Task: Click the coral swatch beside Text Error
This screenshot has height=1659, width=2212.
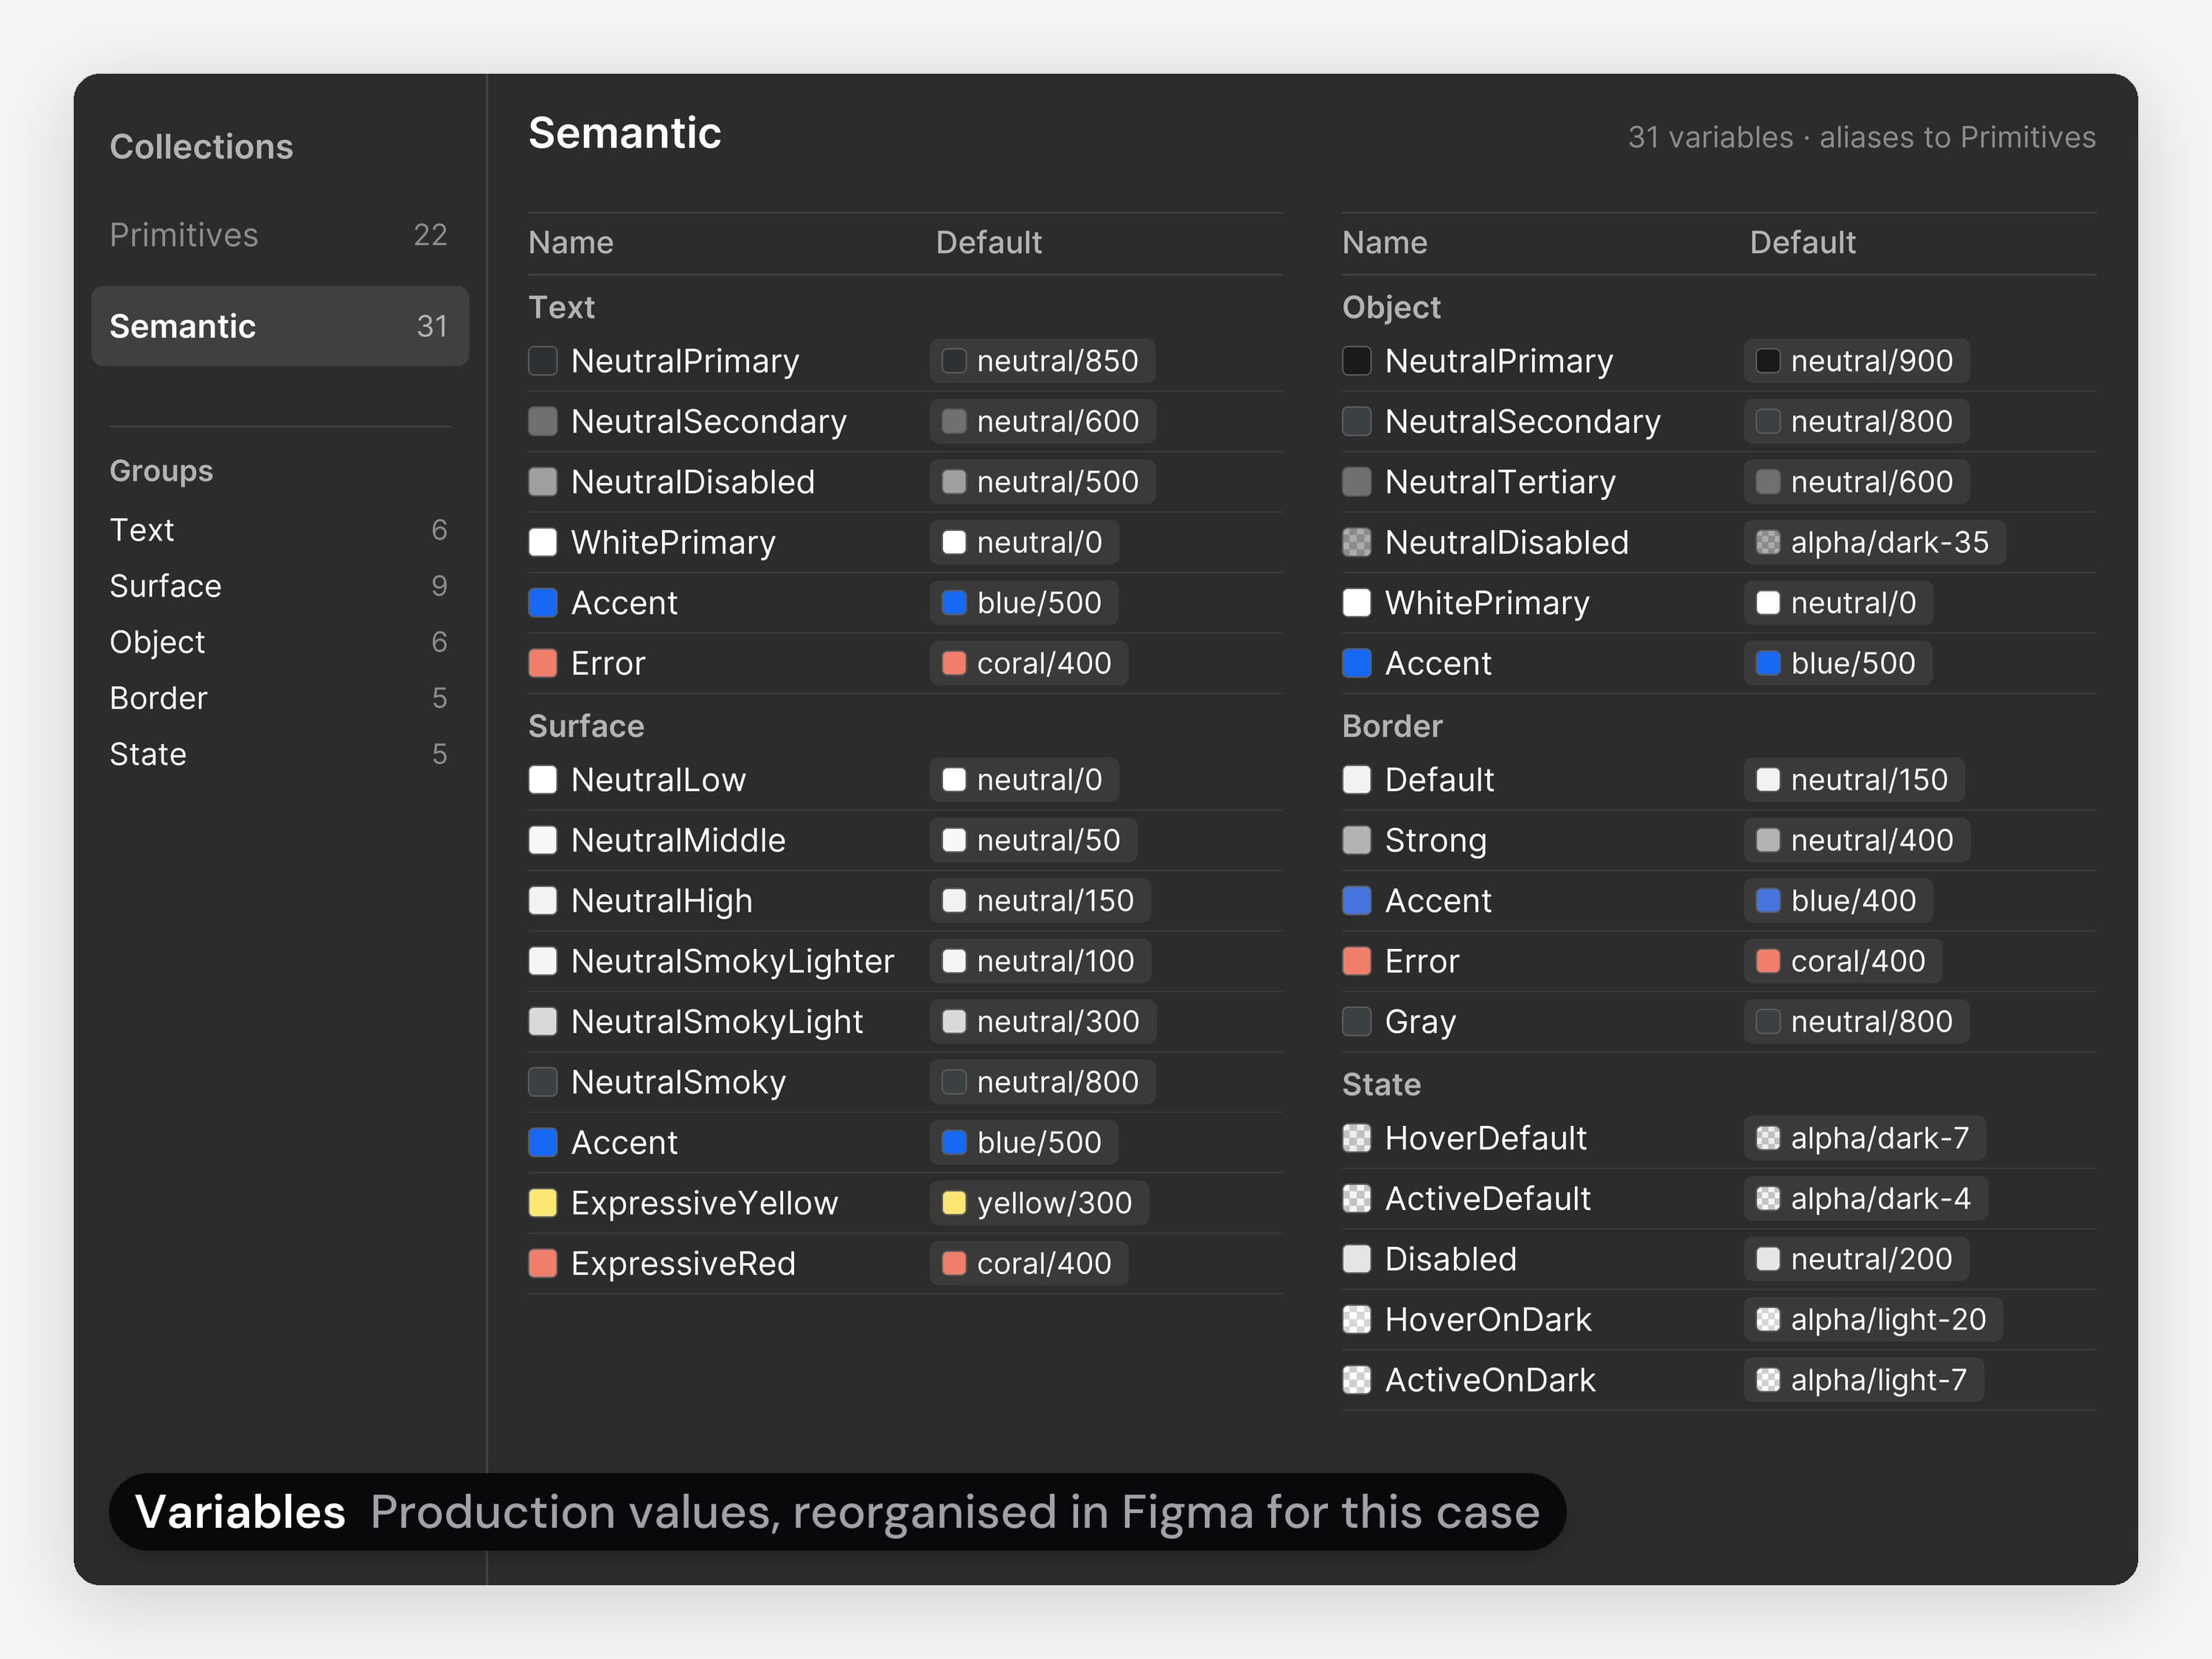Action: 542,663
